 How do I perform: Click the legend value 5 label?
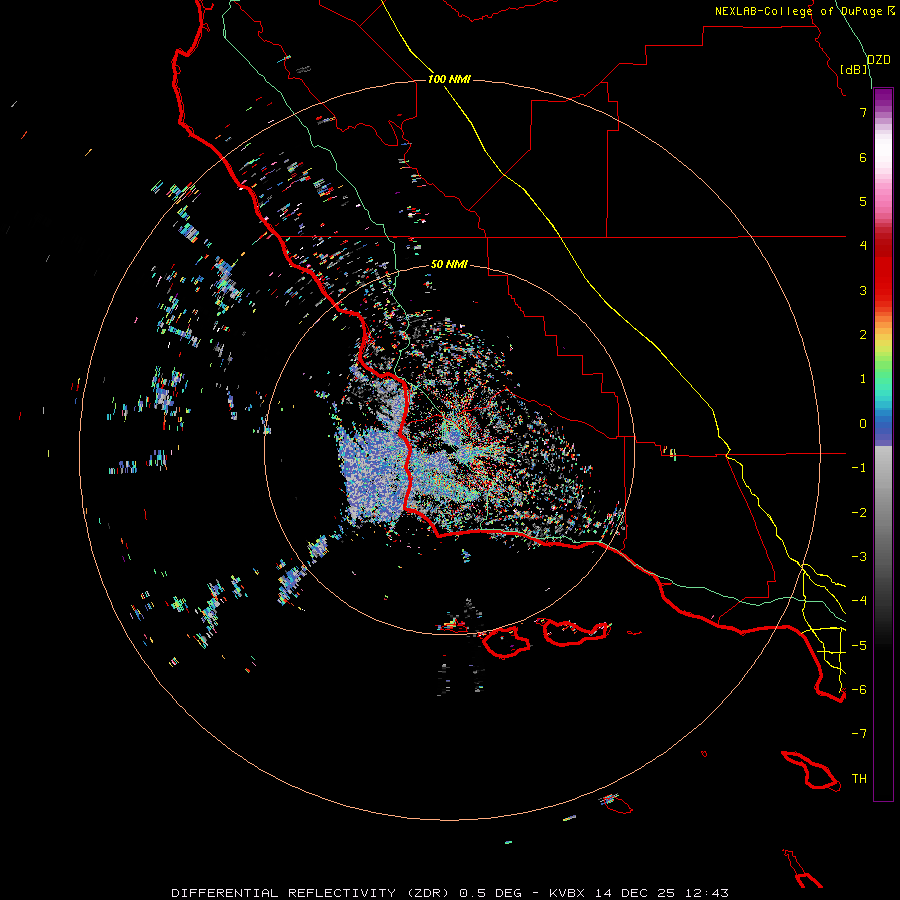[863, 201]
